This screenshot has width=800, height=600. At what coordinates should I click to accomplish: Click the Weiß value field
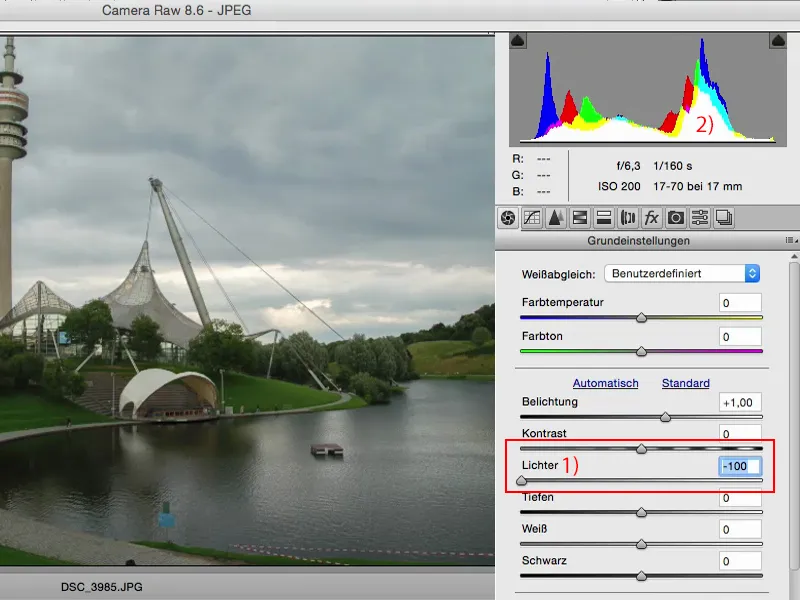[740, 530]
